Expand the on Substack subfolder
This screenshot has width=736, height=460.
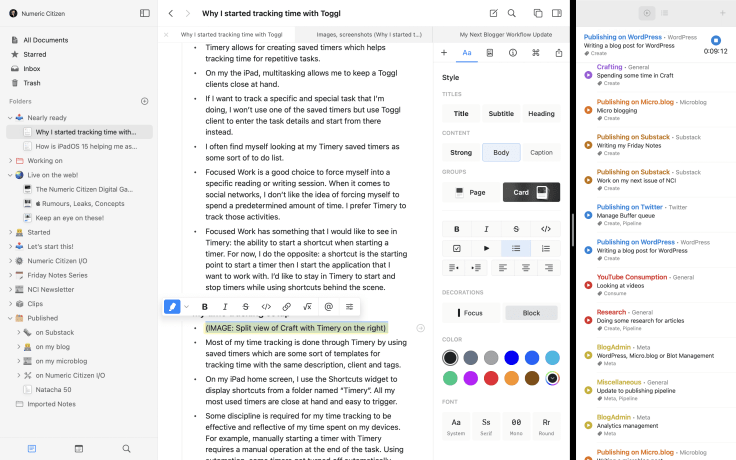pyautogui.click(x=19, y=332)
